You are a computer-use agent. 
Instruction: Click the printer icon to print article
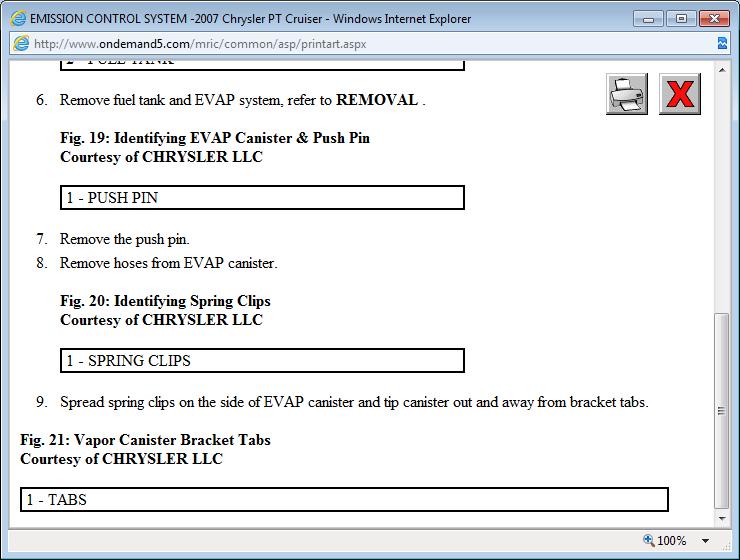tap(627, 94)
